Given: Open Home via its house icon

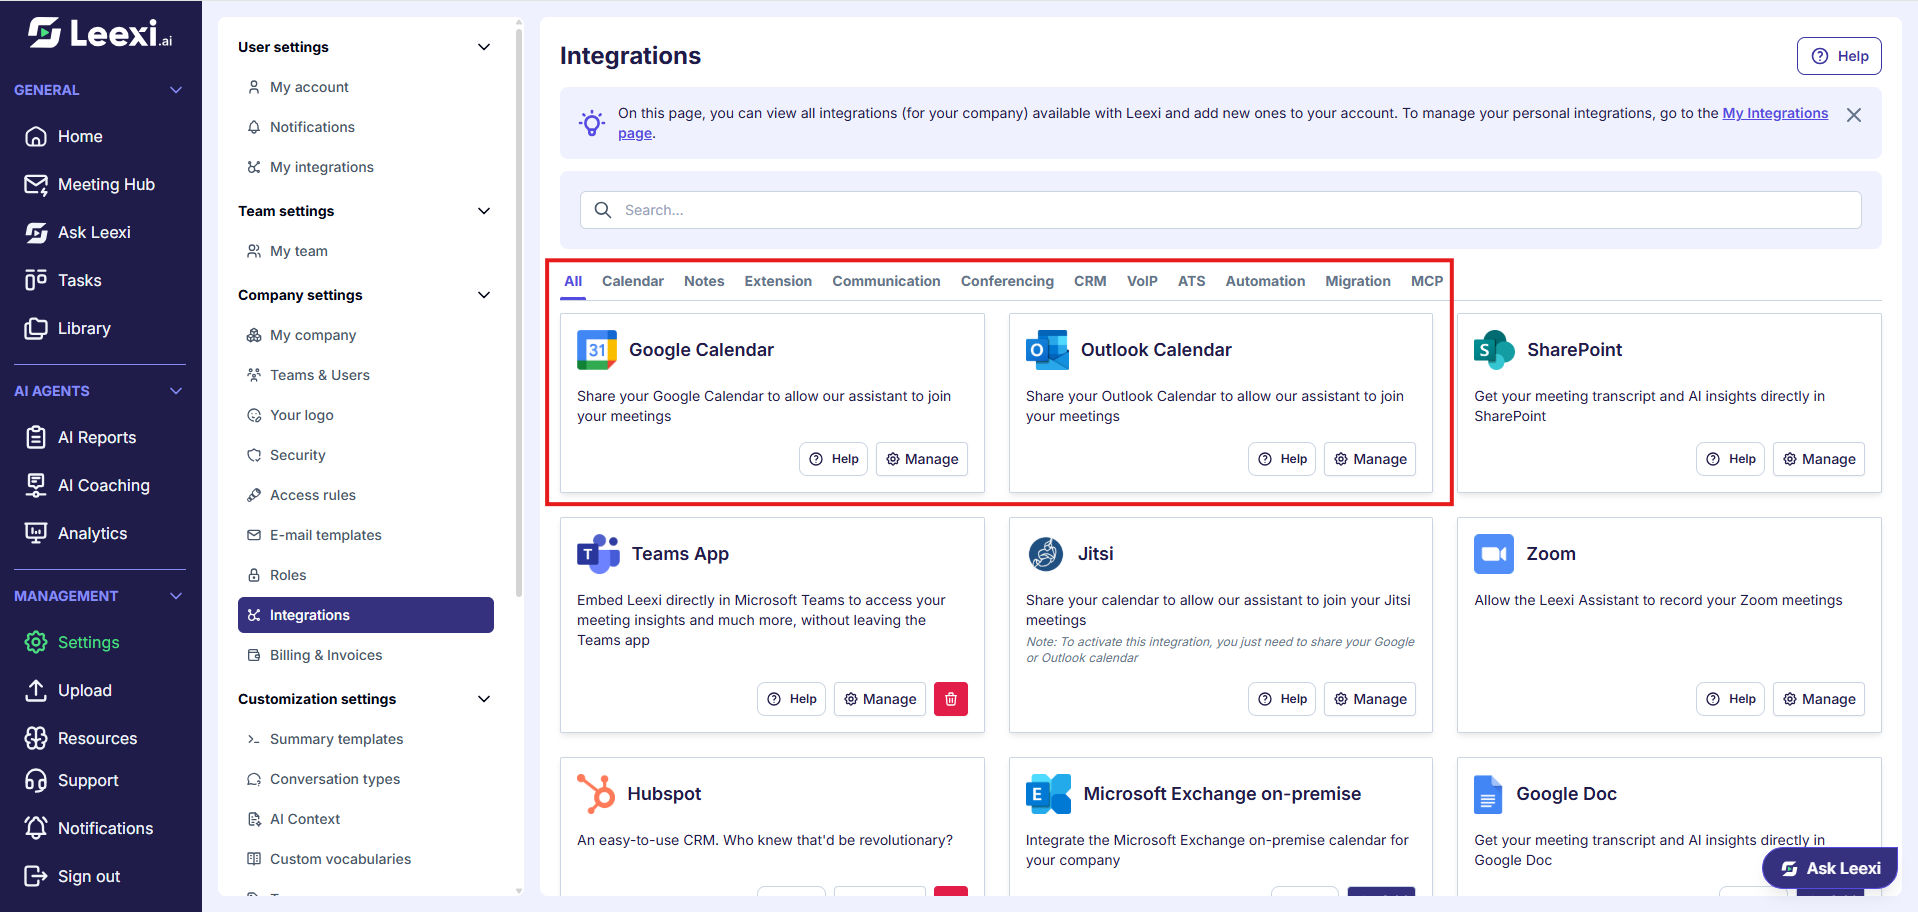Looking at the screenshot, I should coord(36,136).
